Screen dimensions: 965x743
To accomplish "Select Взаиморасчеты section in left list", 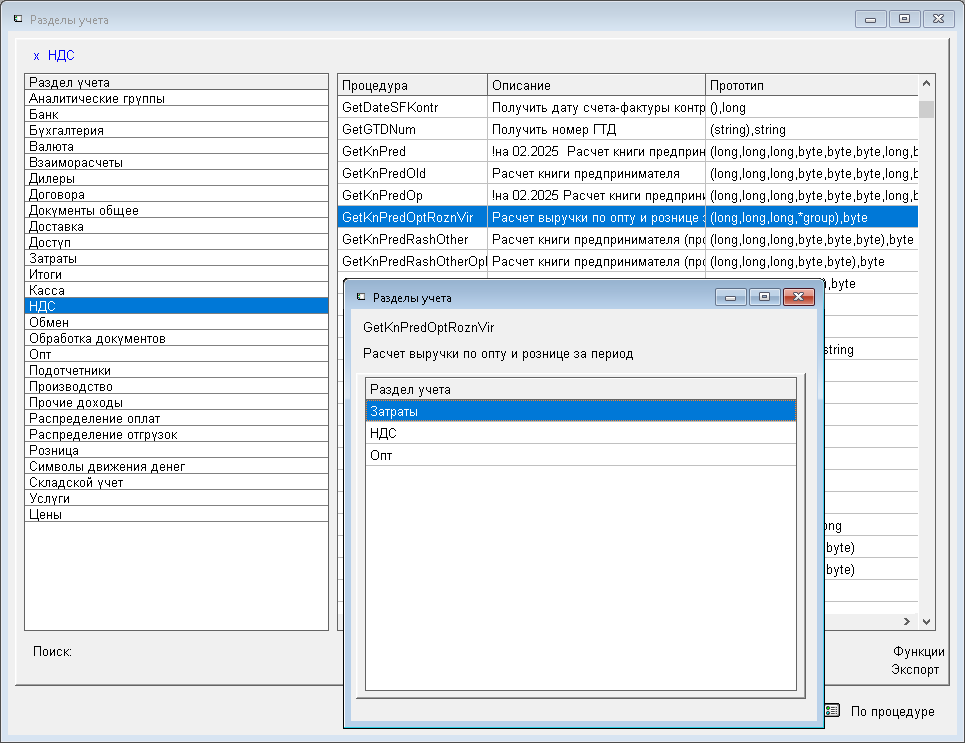I will click(76, 162).
